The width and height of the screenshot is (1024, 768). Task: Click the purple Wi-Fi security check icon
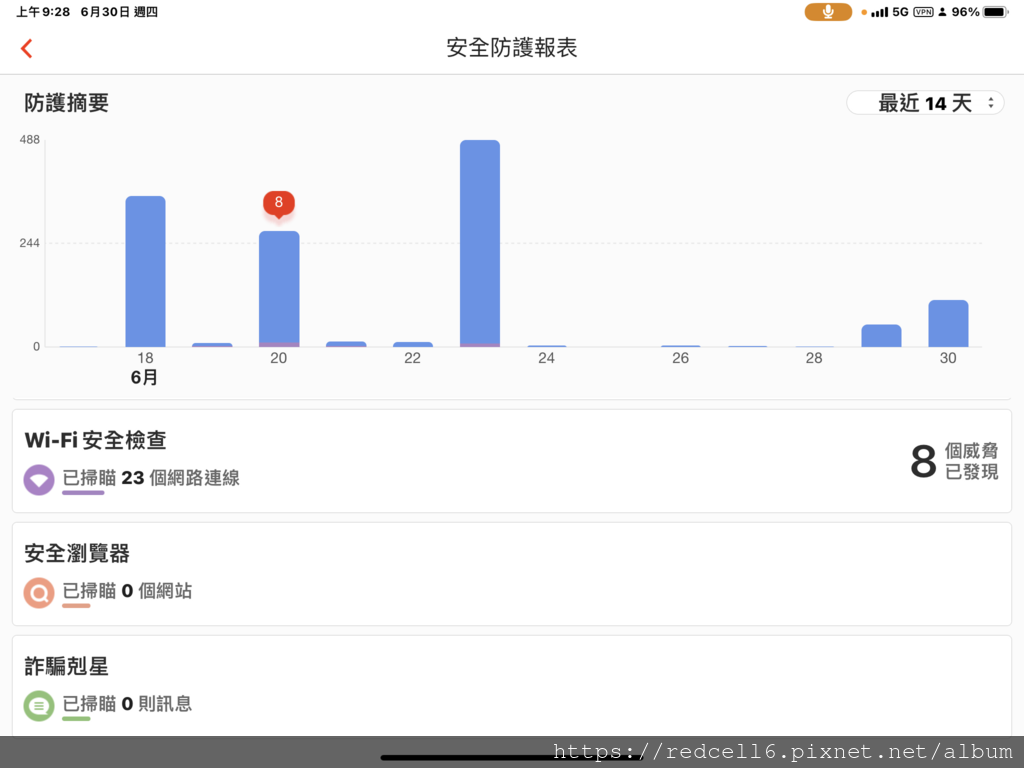pyautogui.click(x=39, y=480)
